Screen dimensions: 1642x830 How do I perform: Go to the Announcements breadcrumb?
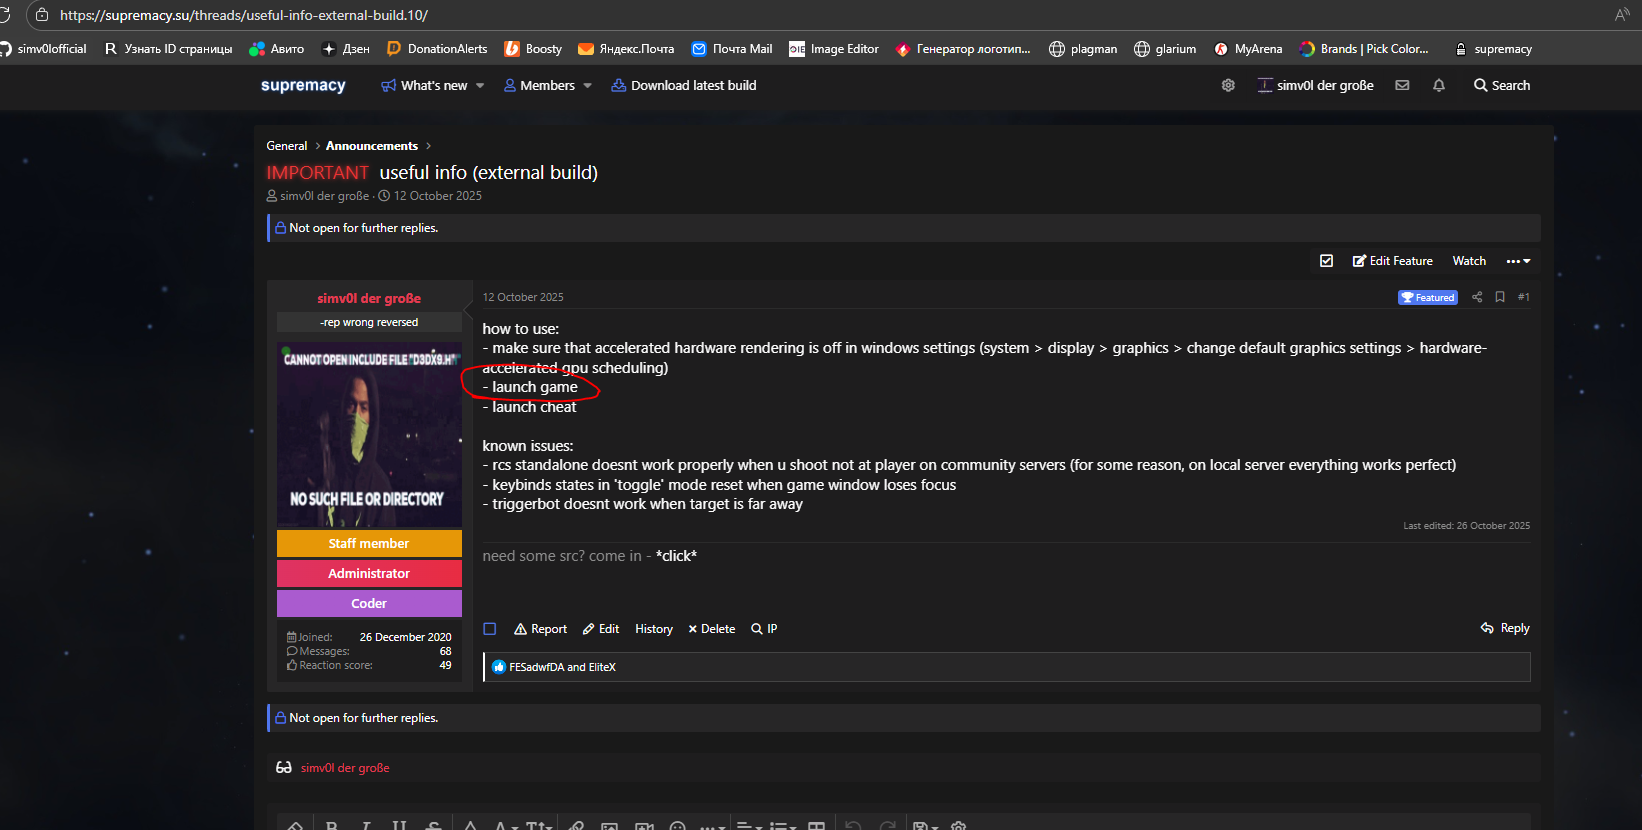[x=371, y=146]
